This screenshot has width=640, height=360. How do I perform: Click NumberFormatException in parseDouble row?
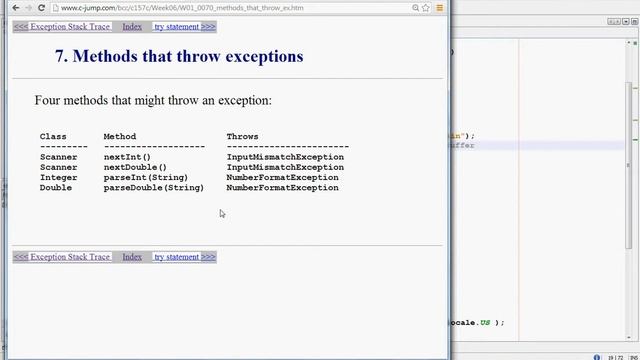click(282, 188)
